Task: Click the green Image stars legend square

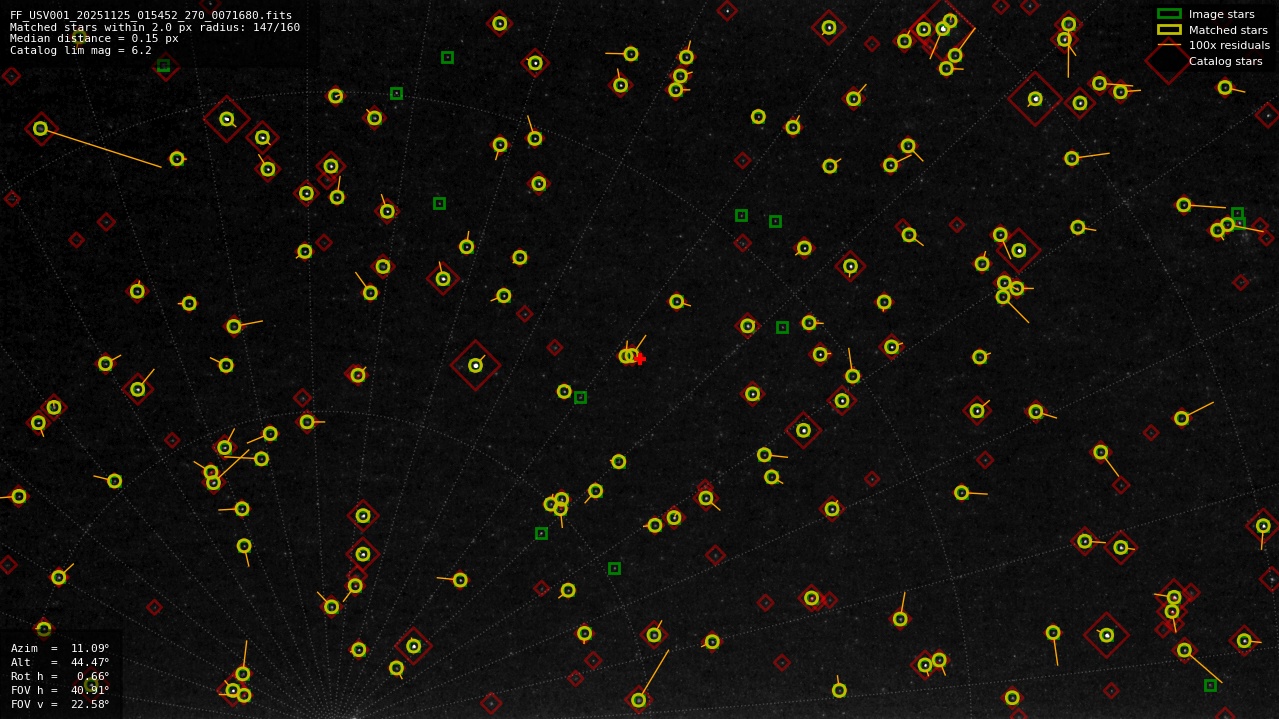Action: pyautogui.click(x=1169, y=14)
